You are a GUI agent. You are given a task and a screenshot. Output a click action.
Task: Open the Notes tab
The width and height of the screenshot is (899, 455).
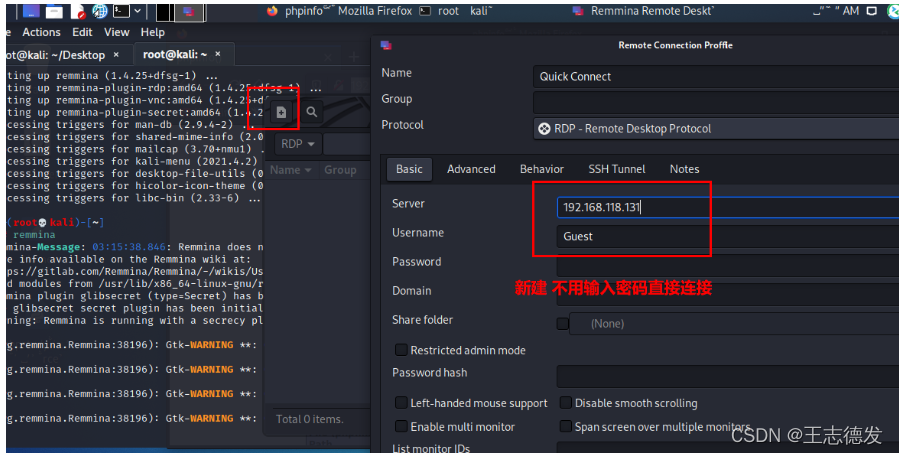coord(685,169)
